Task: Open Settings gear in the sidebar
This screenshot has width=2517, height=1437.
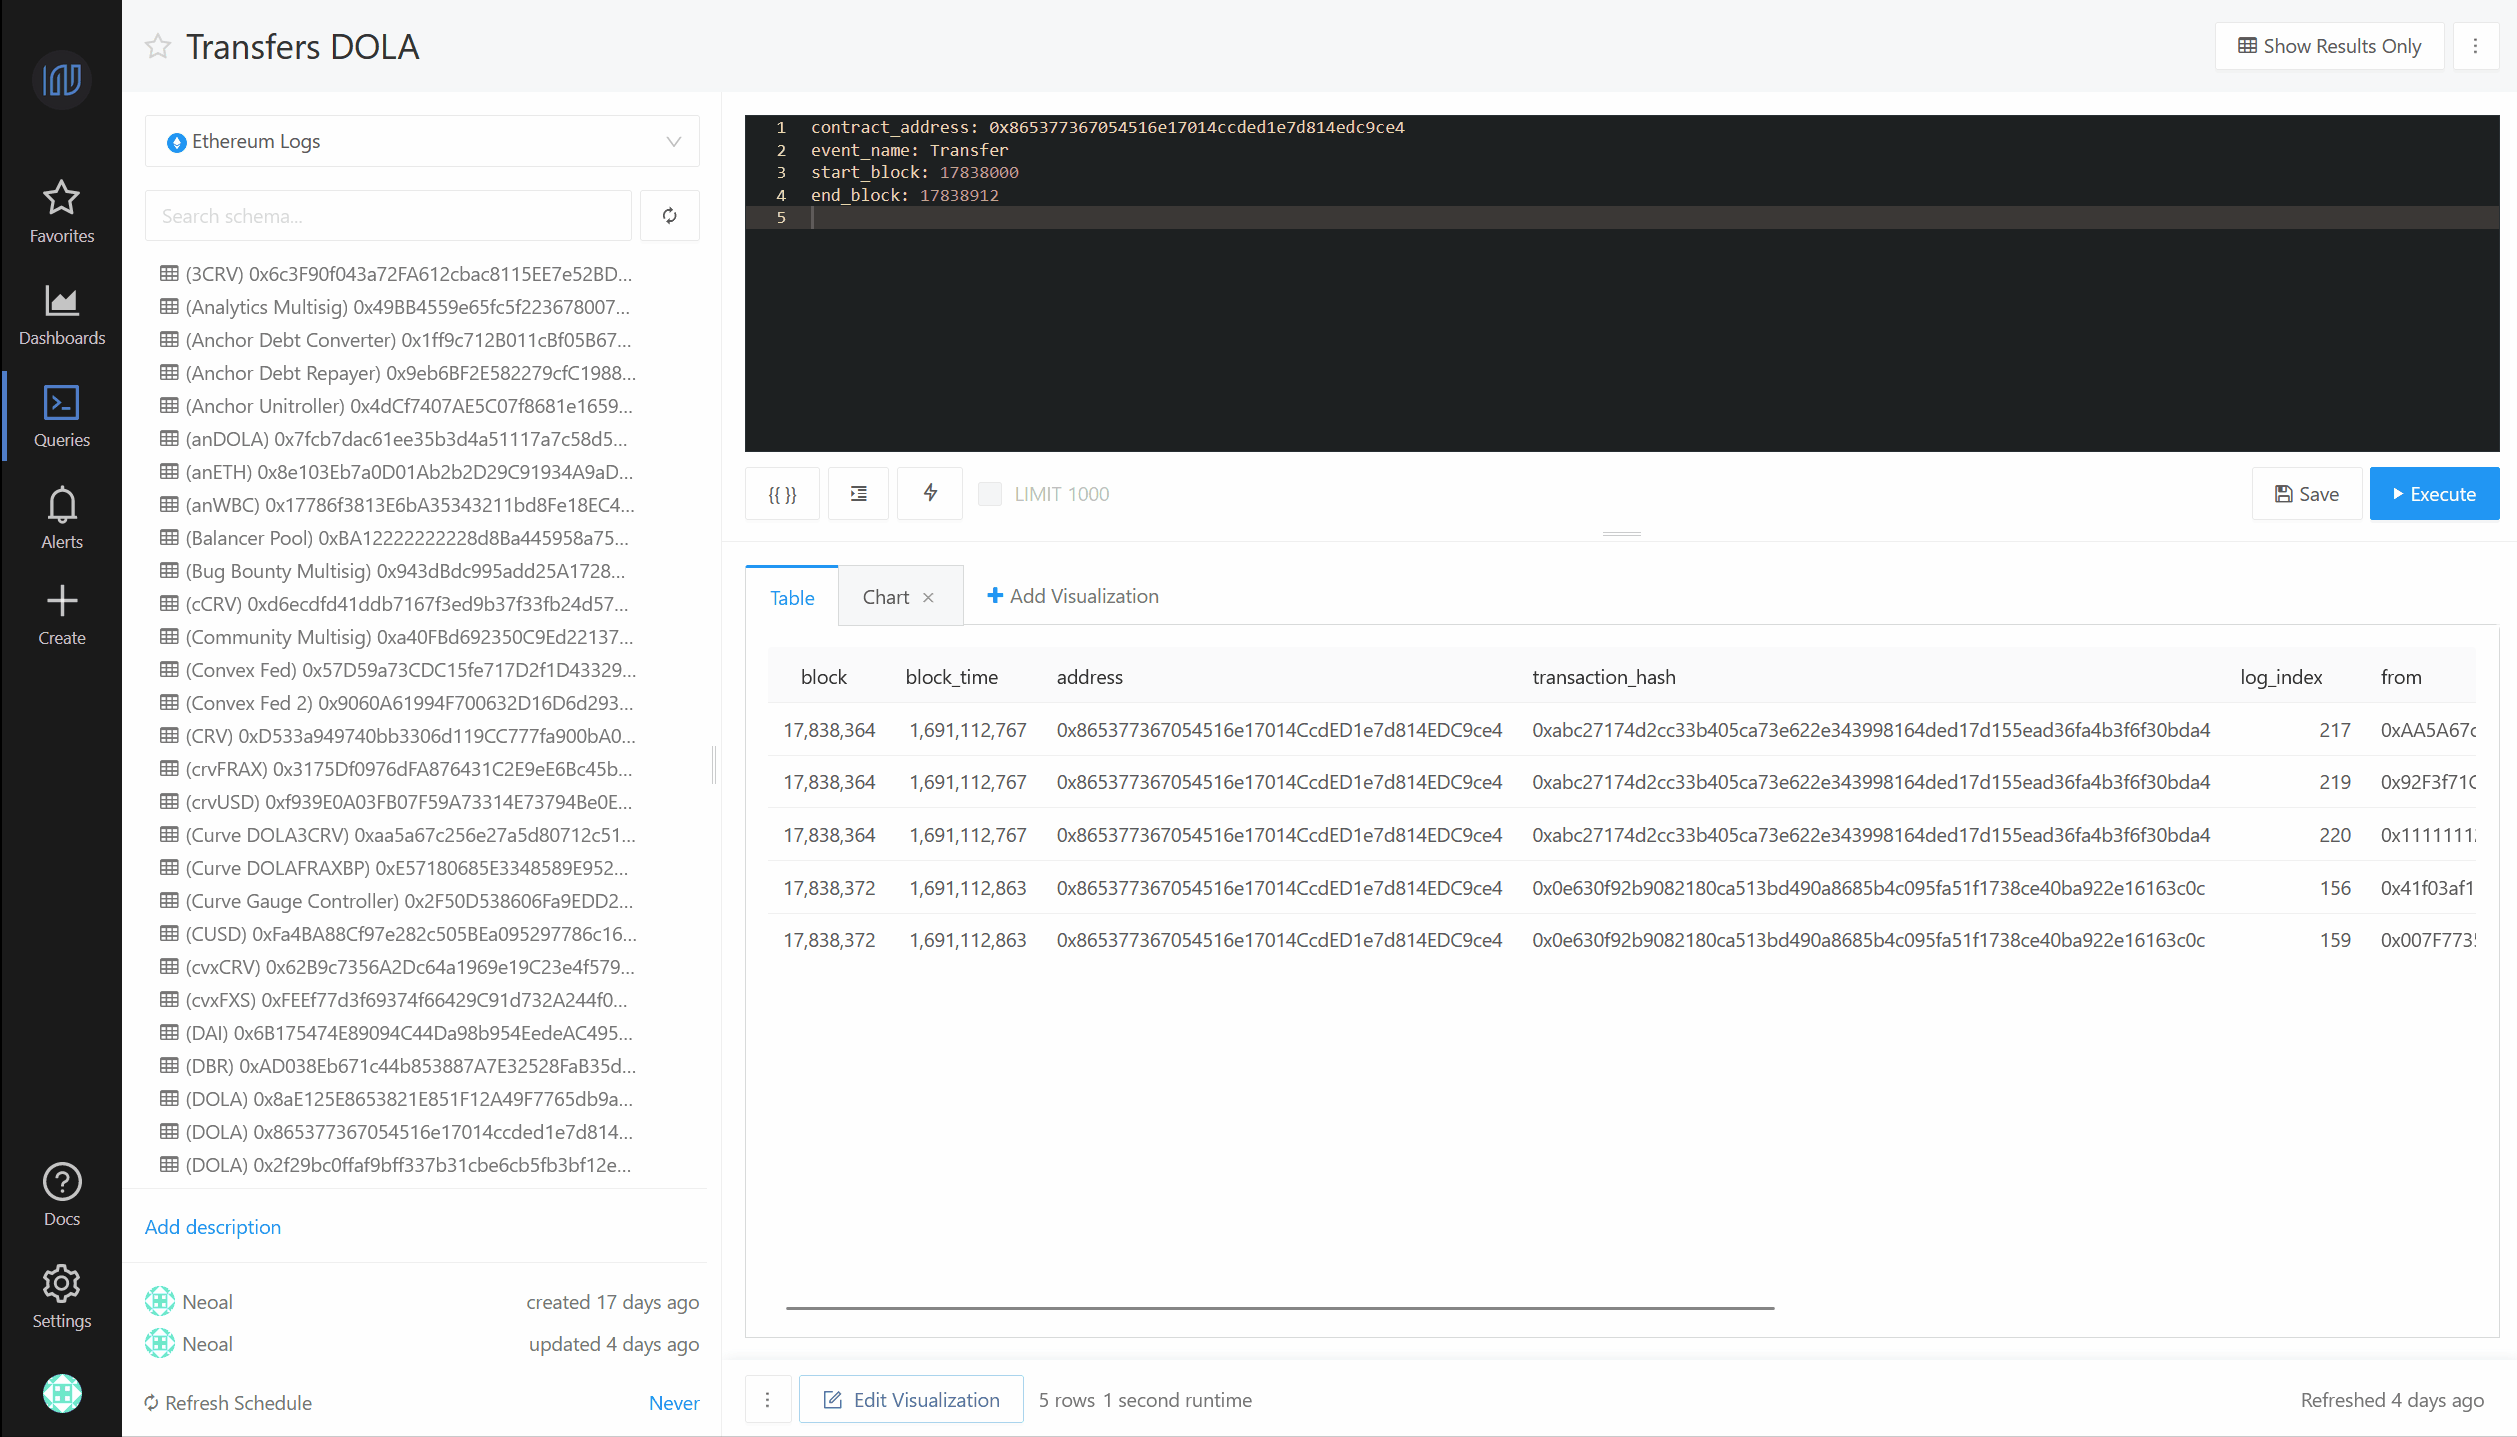Action: click(61, 1297)
